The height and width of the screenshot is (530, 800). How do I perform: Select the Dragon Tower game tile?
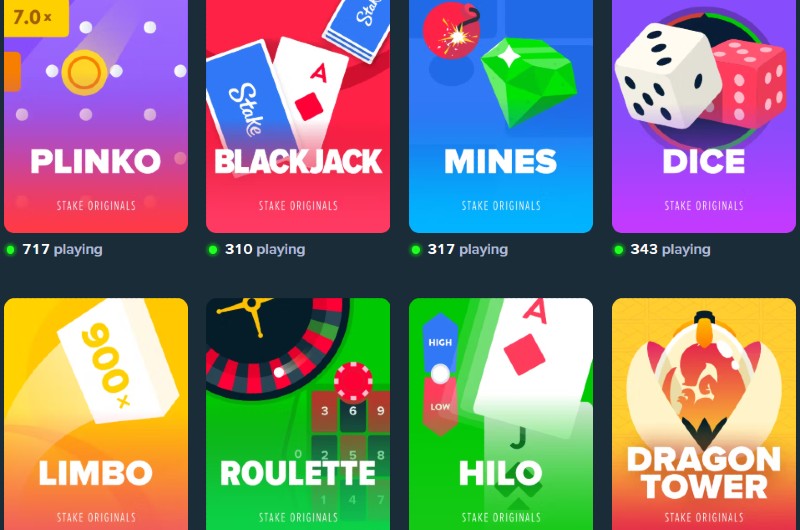[x=704, y=414]
